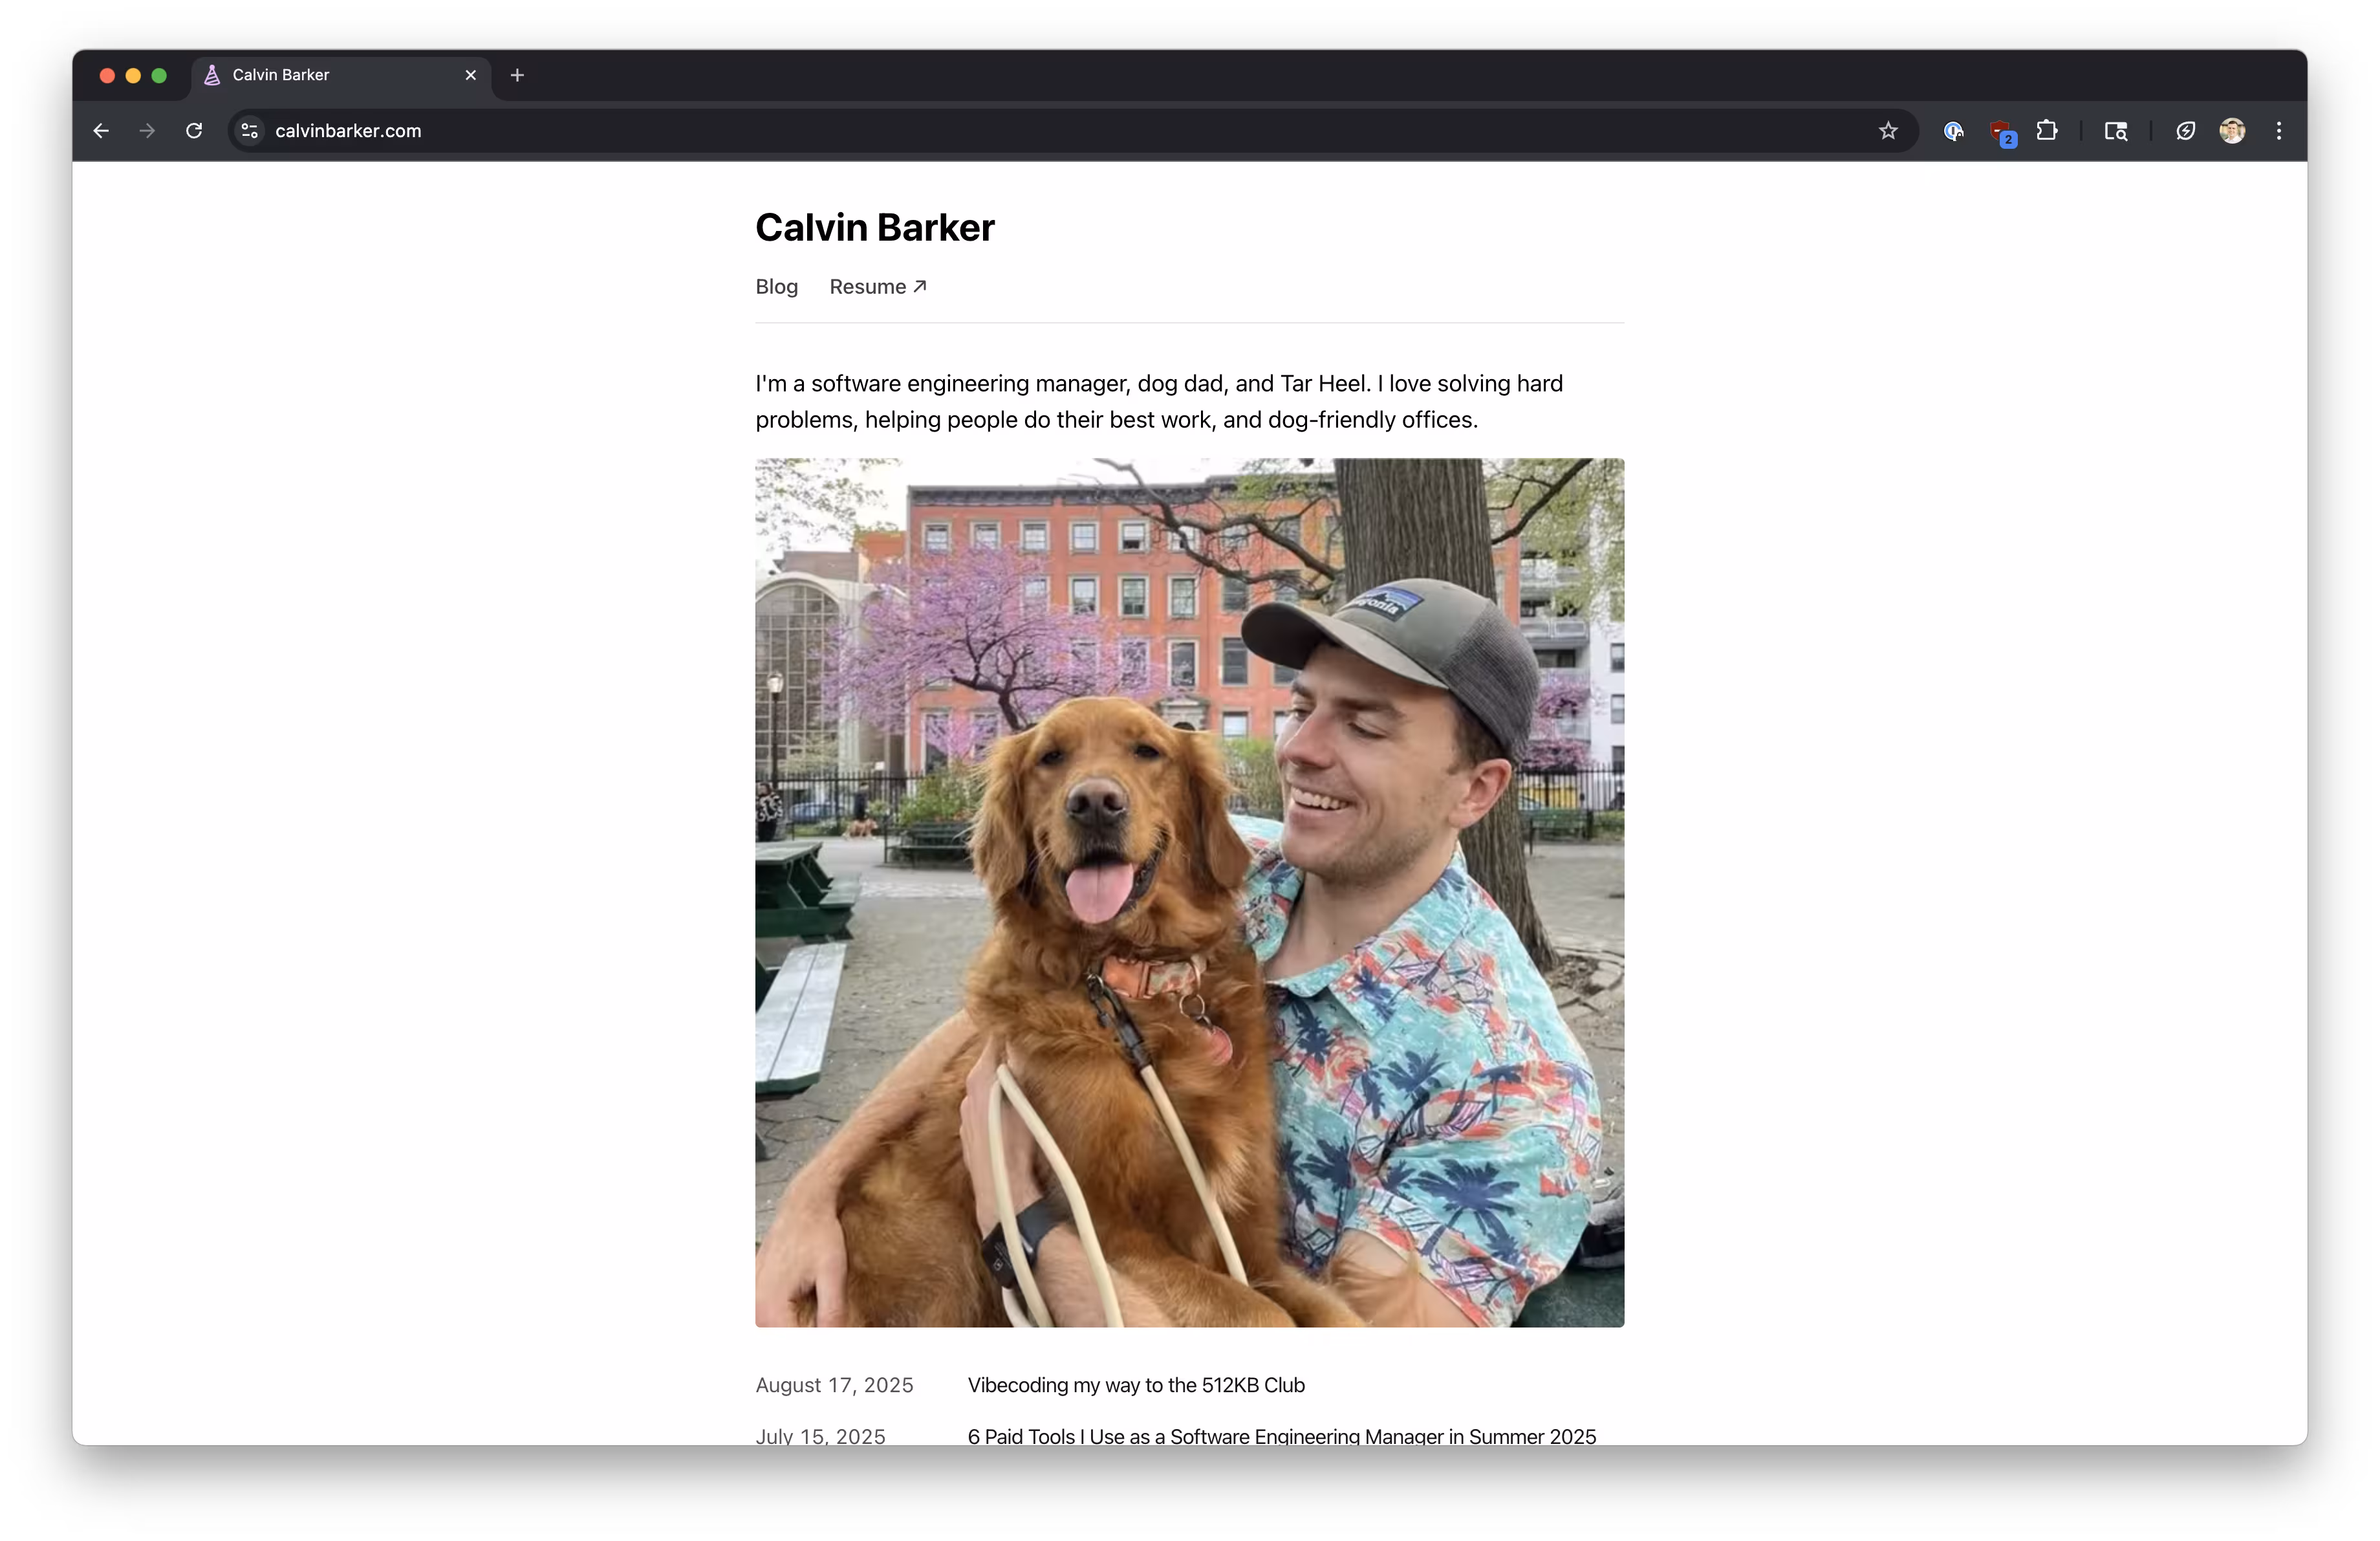
Task: Open the search-tabs icon in the toolbar
Action: [x=2115, y=130]
